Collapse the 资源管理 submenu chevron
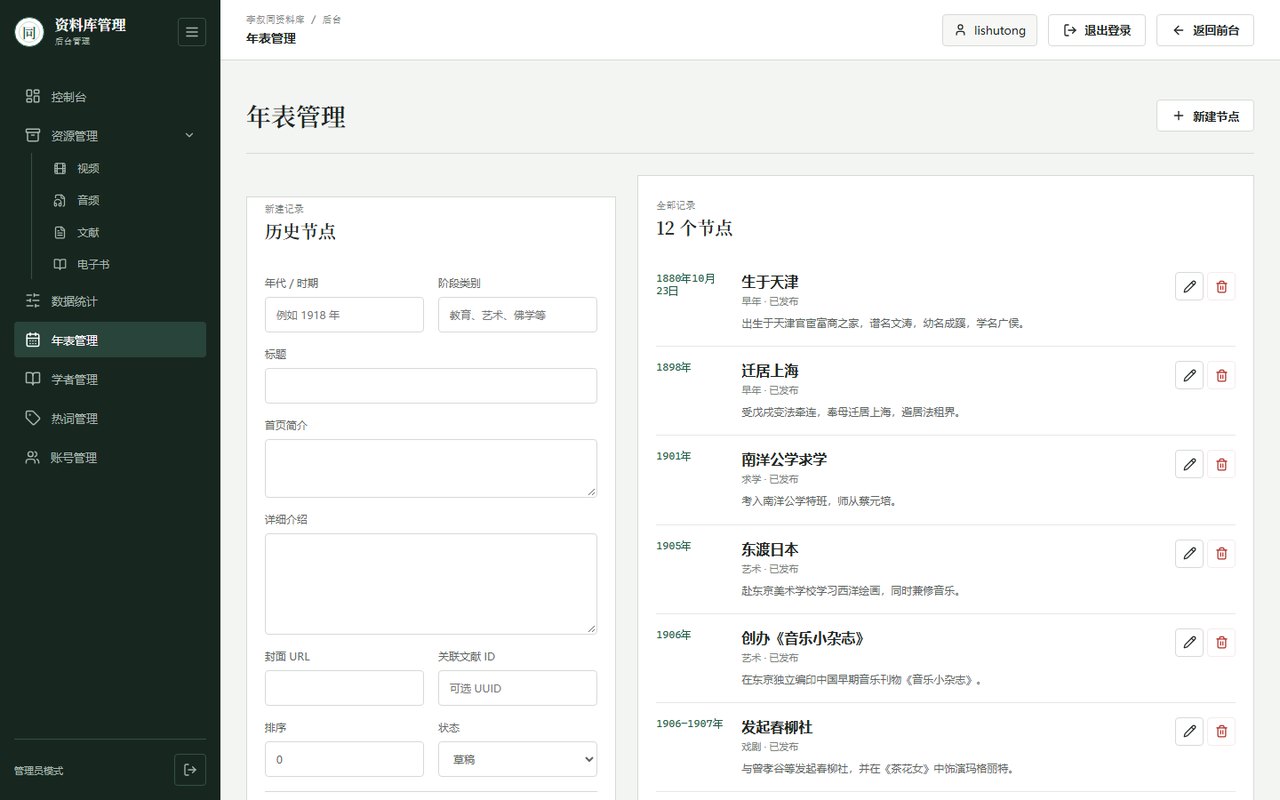The width and height of the screenshot is (1280, 800). [189, 136]
